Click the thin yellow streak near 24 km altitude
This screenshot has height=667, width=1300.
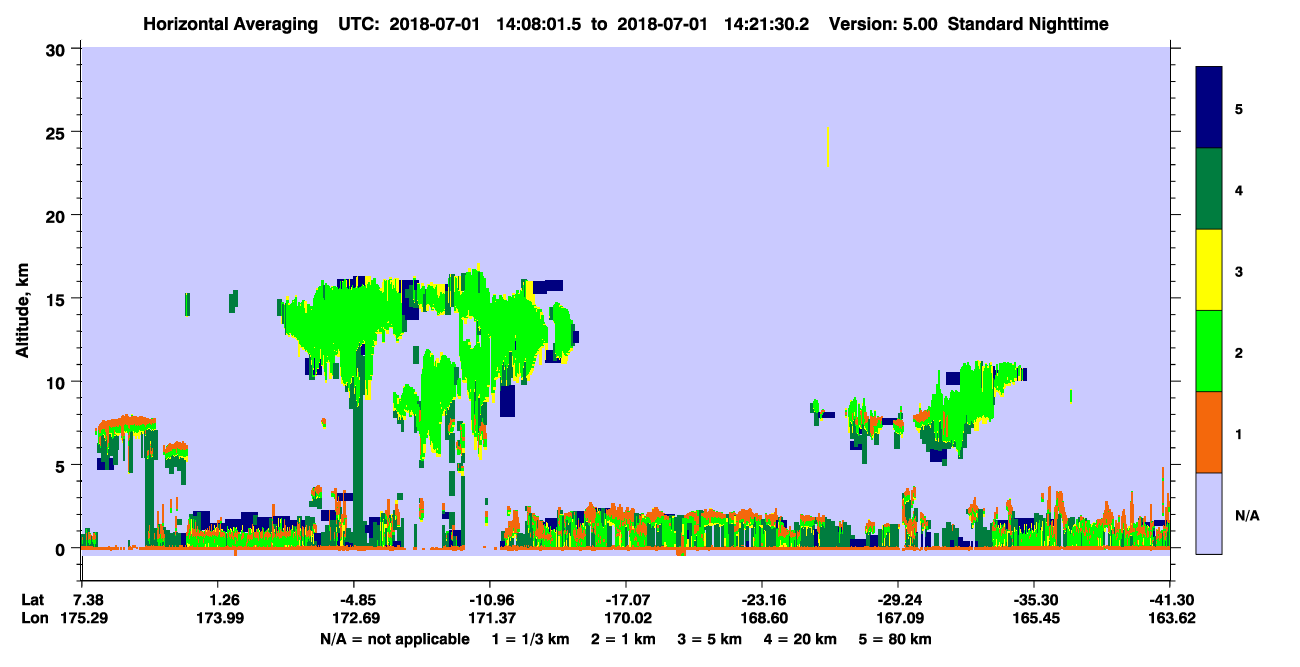tap(828, 147)
